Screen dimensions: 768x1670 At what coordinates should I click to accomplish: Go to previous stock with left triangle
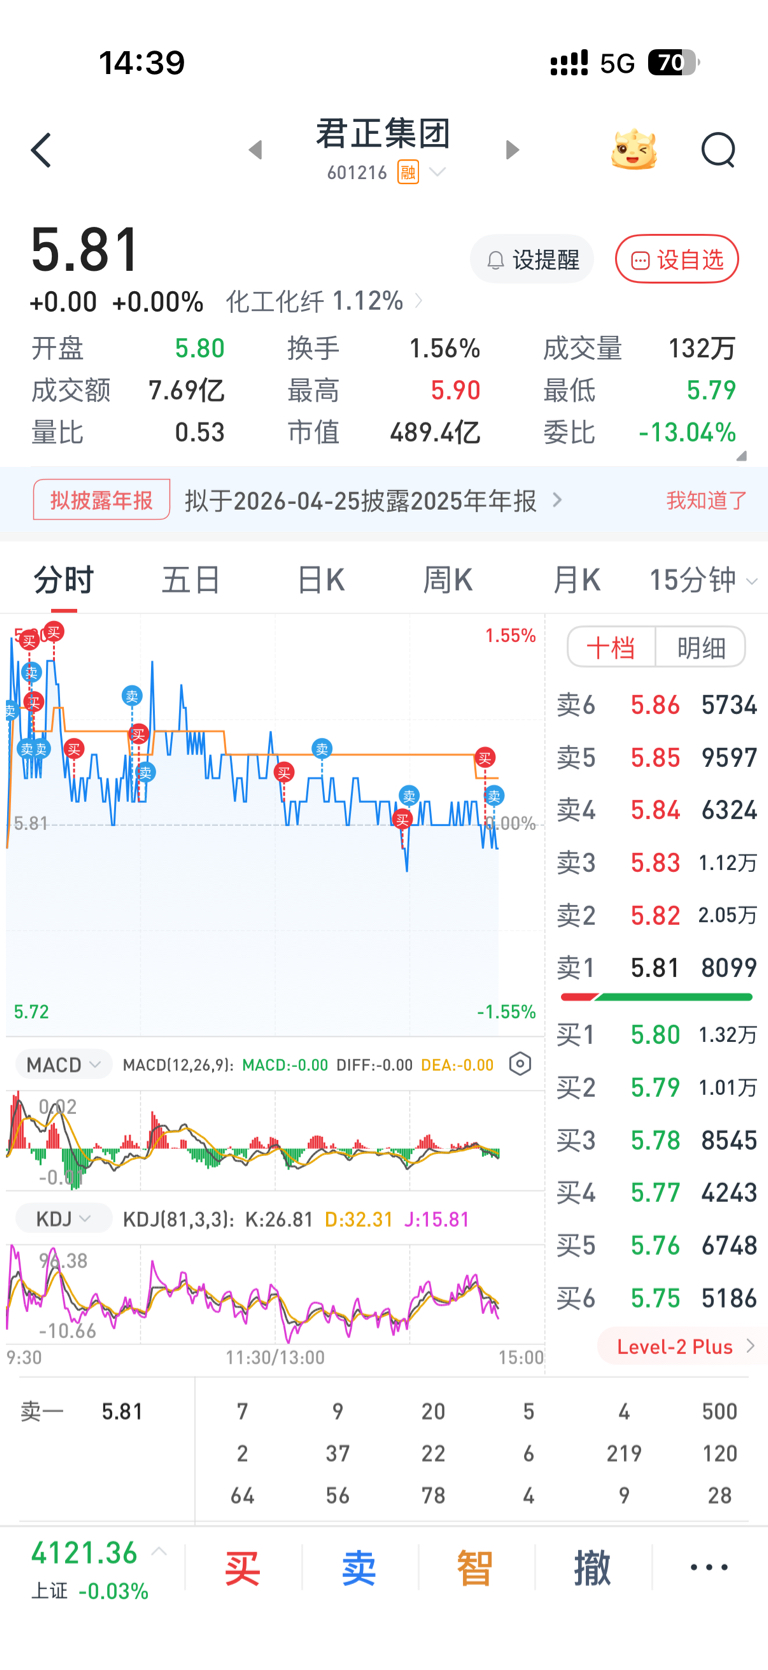click(256, 150)
